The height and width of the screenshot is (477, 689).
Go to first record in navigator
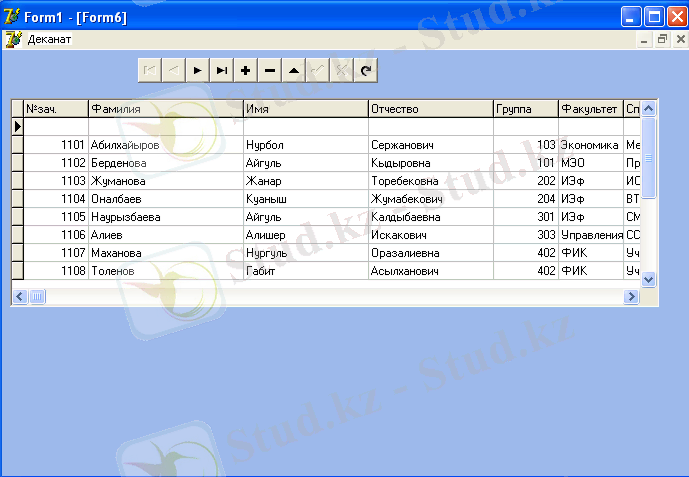[150, 70]
